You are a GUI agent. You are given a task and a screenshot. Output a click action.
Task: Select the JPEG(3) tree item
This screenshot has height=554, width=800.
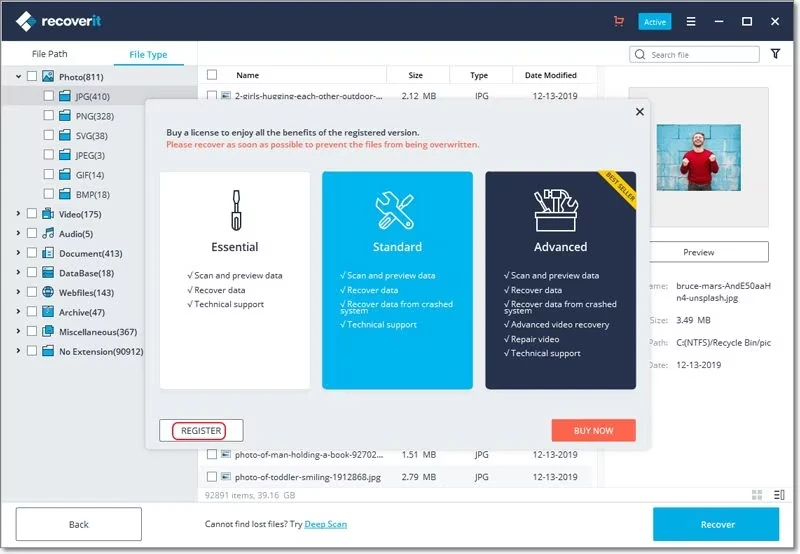point(90,155)
